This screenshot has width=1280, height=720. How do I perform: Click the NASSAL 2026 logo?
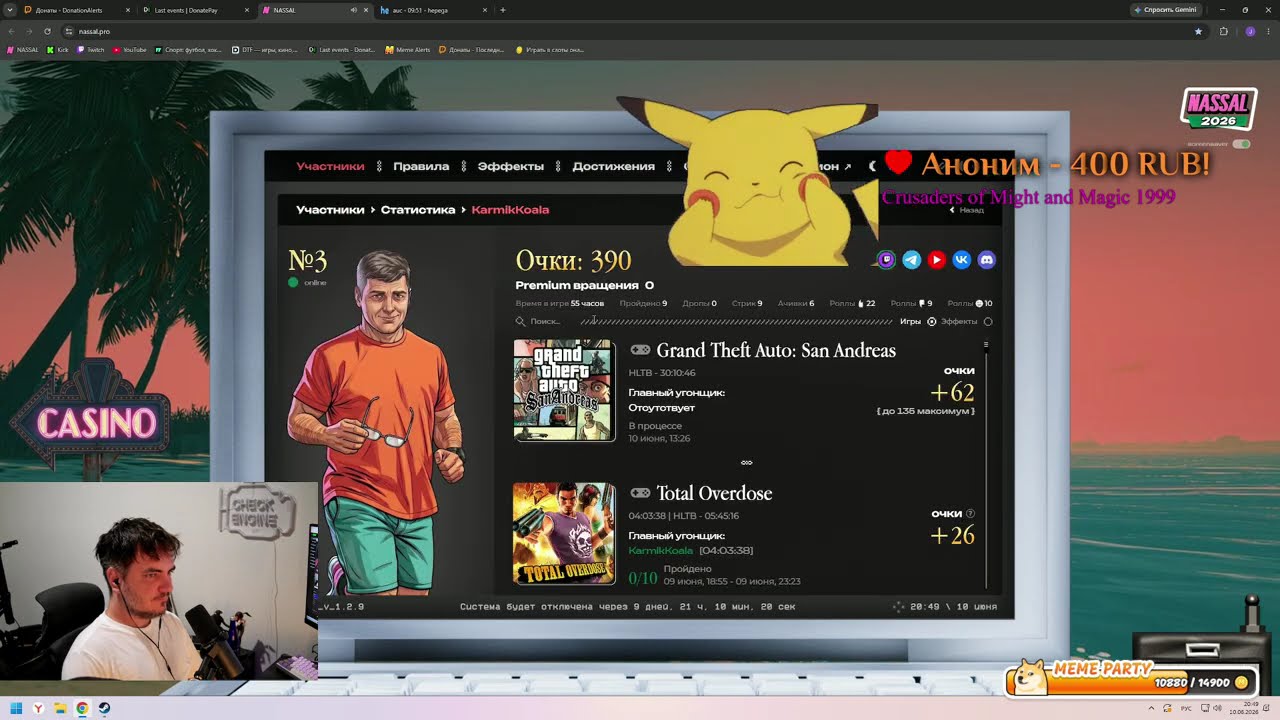[x=1218, y=108]
